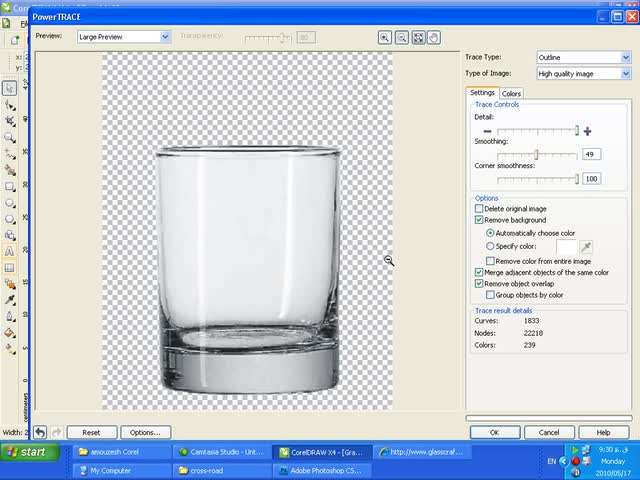Click the Cancel button
Screen dimensions: 640x480
click(x=549, y=432)
